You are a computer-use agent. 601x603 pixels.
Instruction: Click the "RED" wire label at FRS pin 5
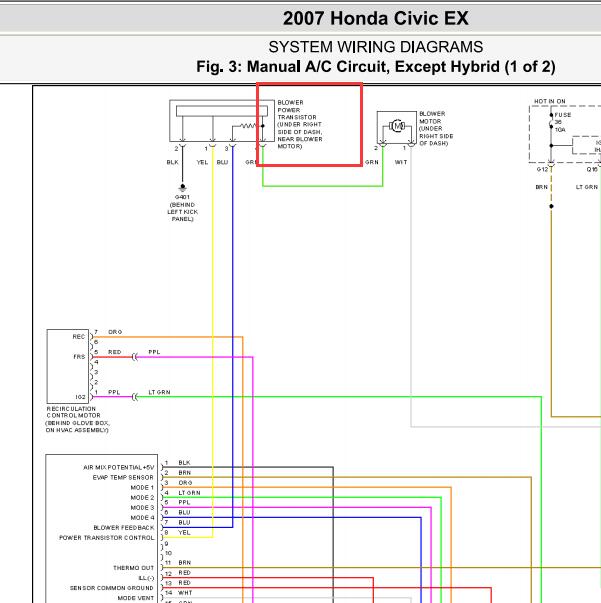[x=115, y=352]
